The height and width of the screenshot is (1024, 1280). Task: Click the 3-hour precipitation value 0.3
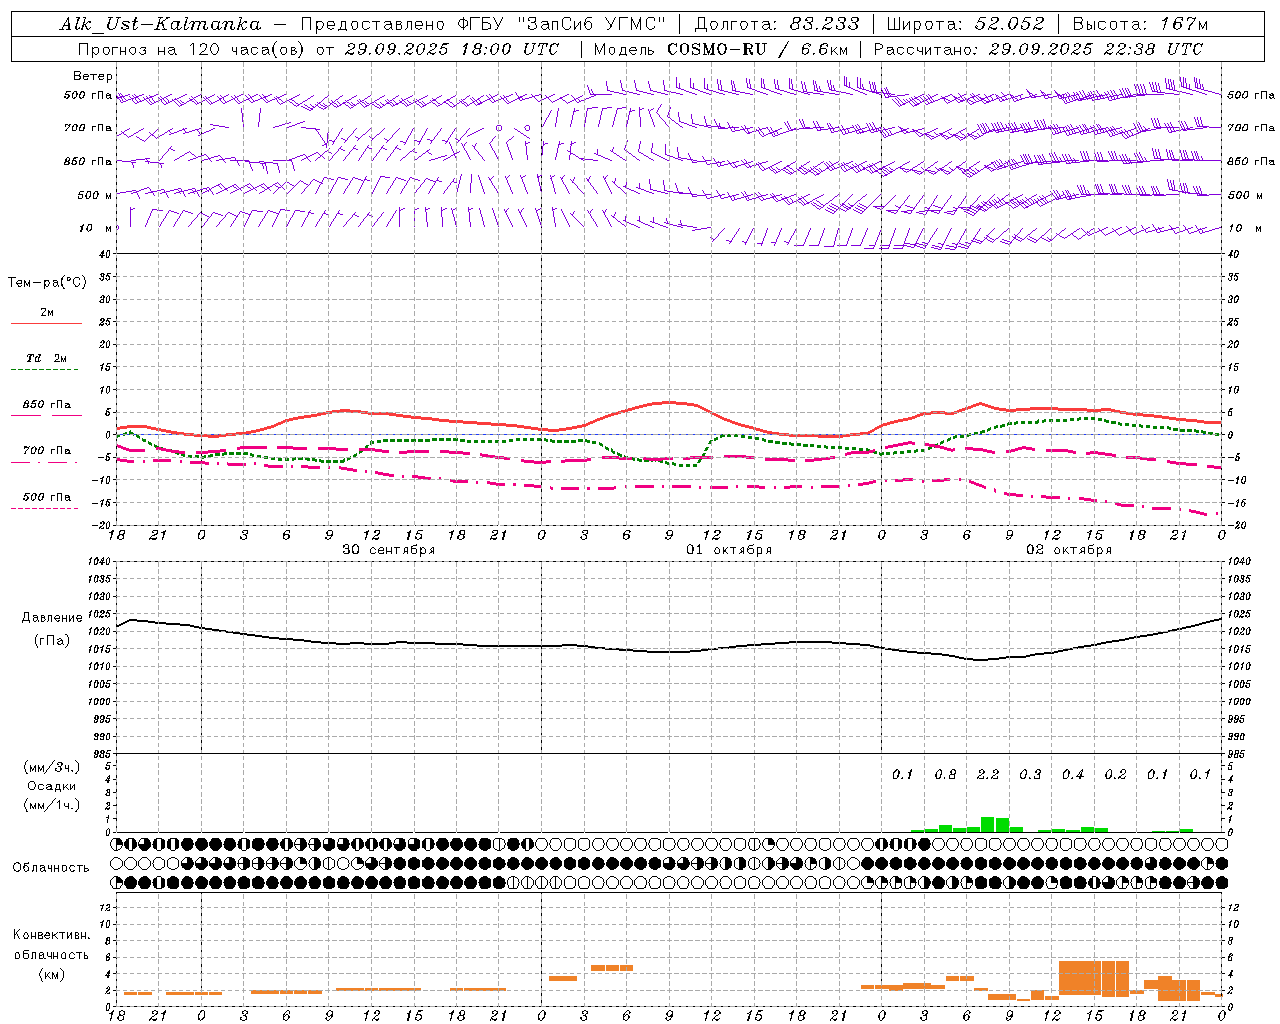point(1030,775)
